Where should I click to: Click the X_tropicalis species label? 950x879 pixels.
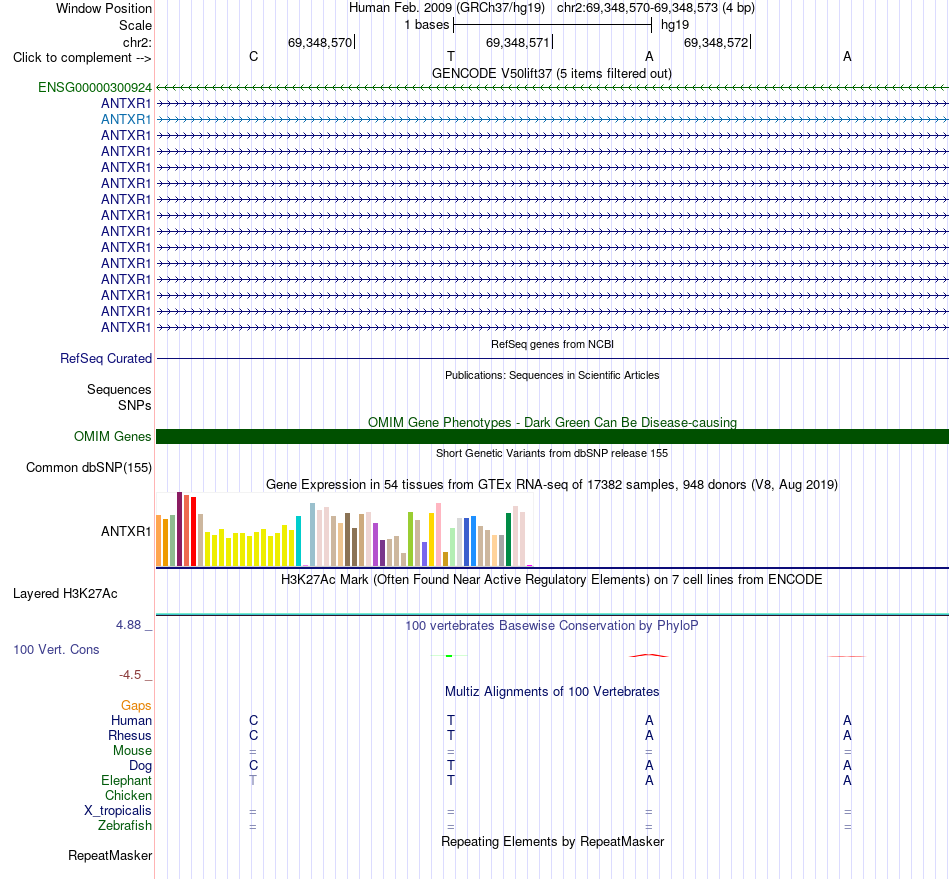[118, 811]
